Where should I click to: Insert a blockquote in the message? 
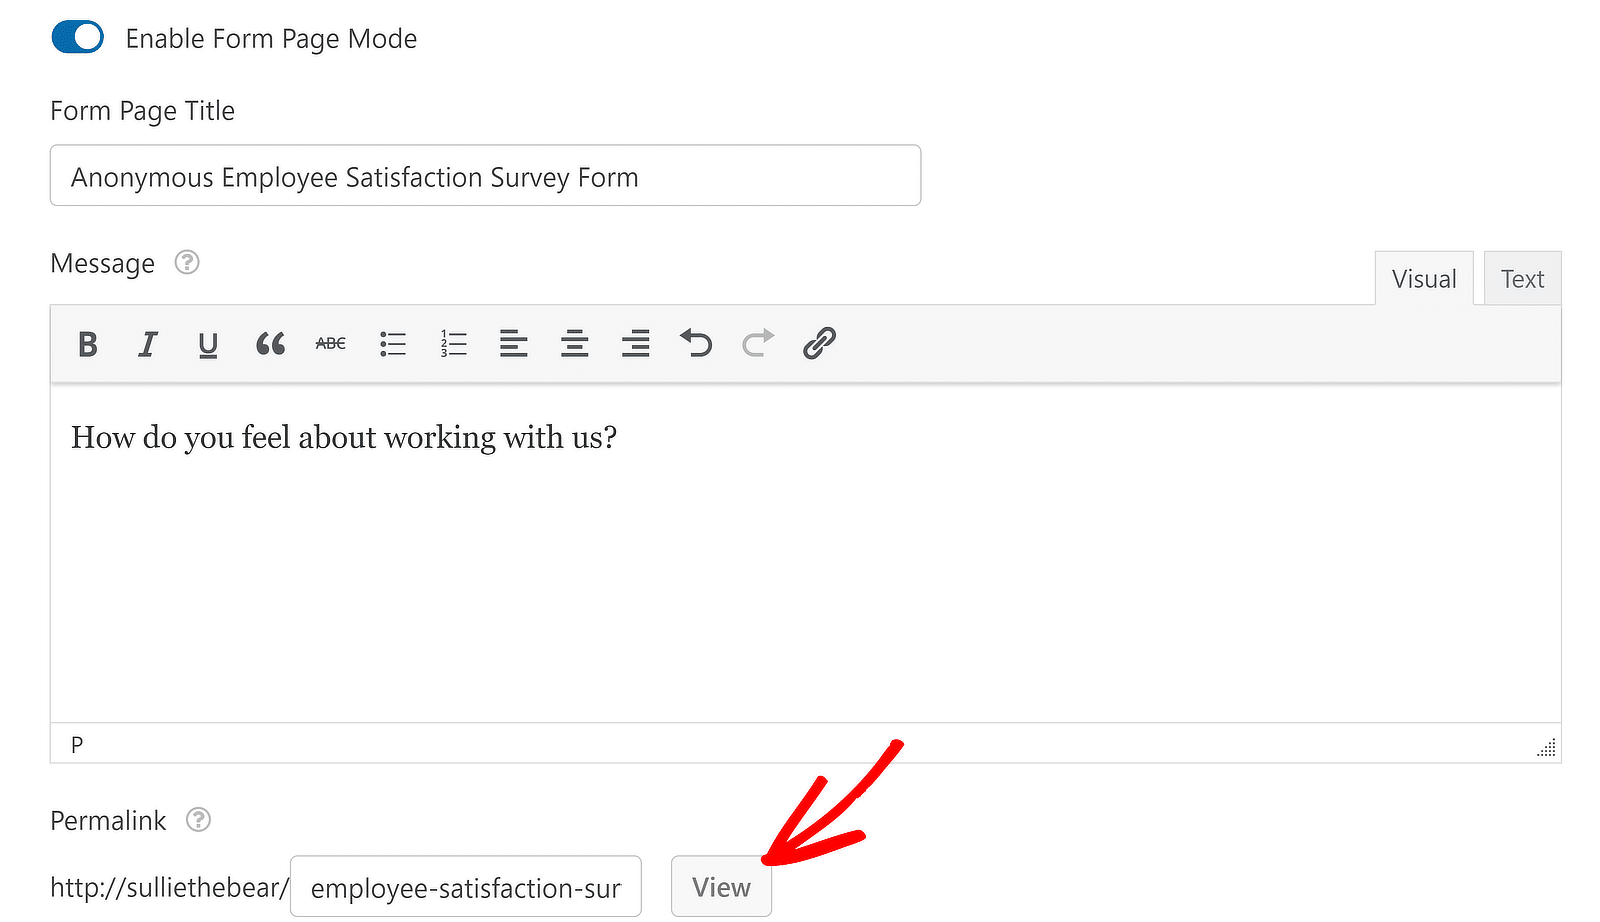click(270, 344)
